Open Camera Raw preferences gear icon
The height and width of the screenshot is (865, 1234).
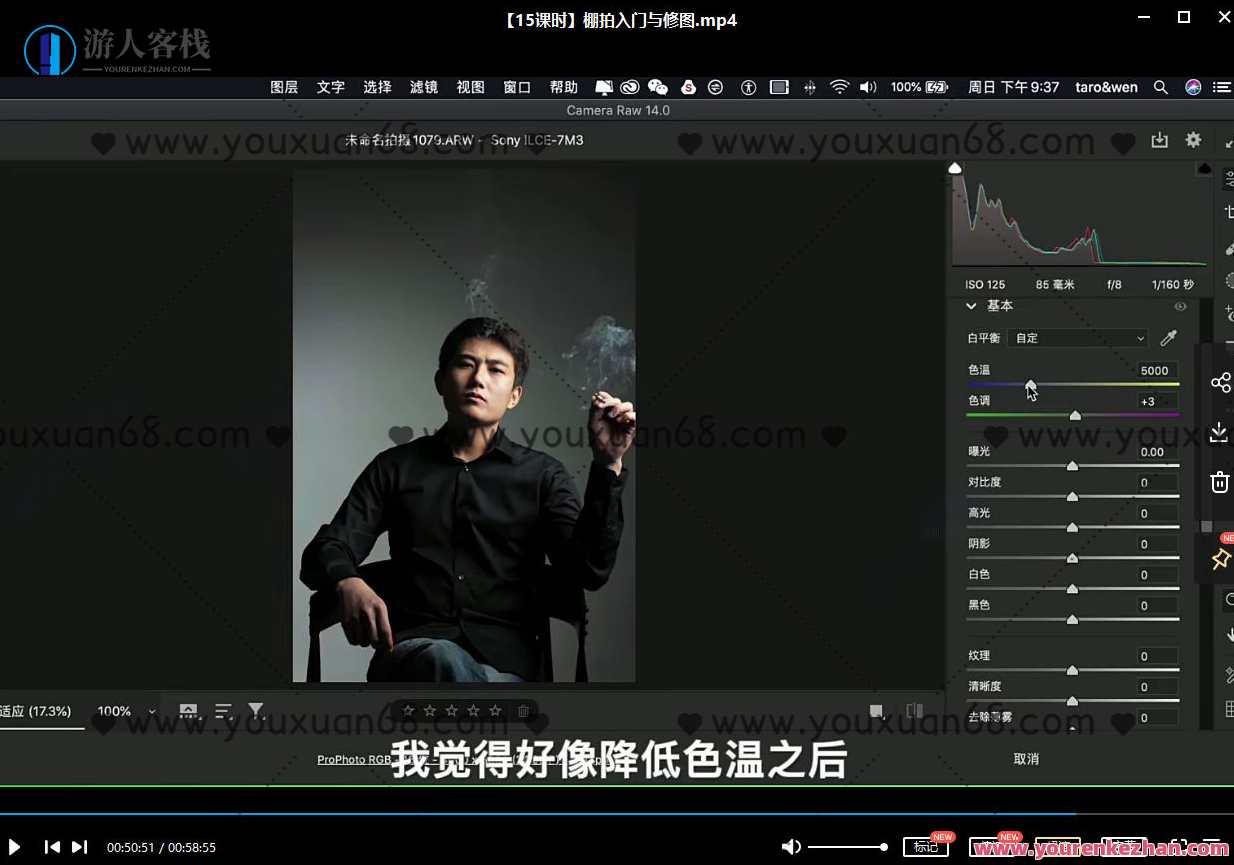(1193, 140)
